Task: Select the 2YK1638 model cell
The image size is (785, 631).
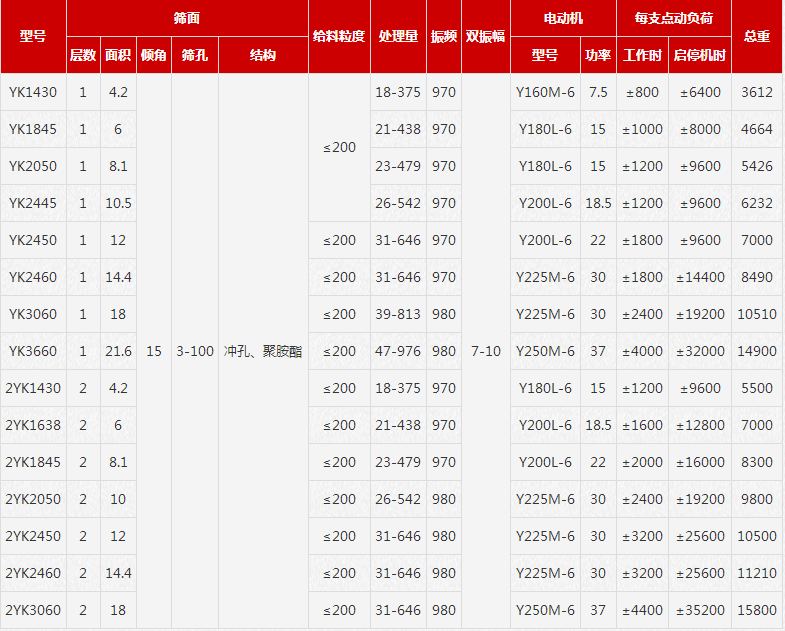Action: (x=33, y=425)
